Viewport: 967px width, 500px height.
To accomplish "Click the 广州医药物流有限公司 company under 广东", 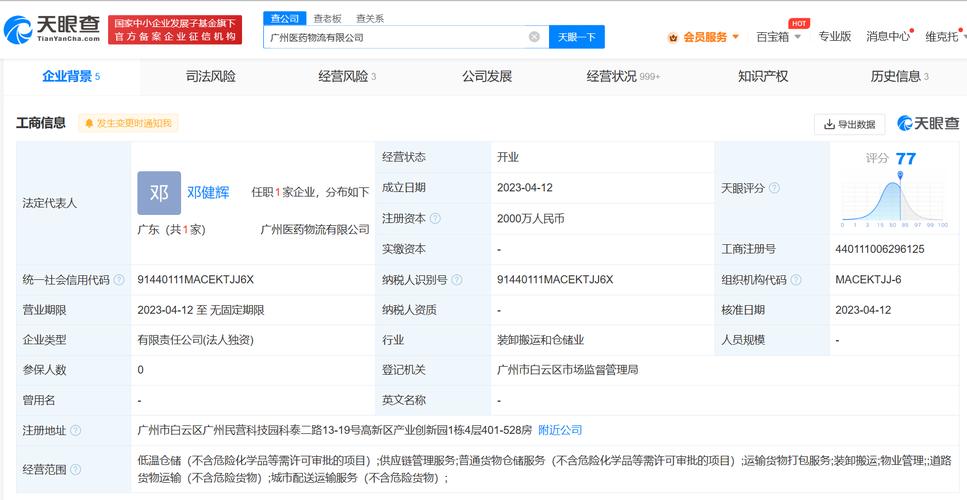I will 315,229.
